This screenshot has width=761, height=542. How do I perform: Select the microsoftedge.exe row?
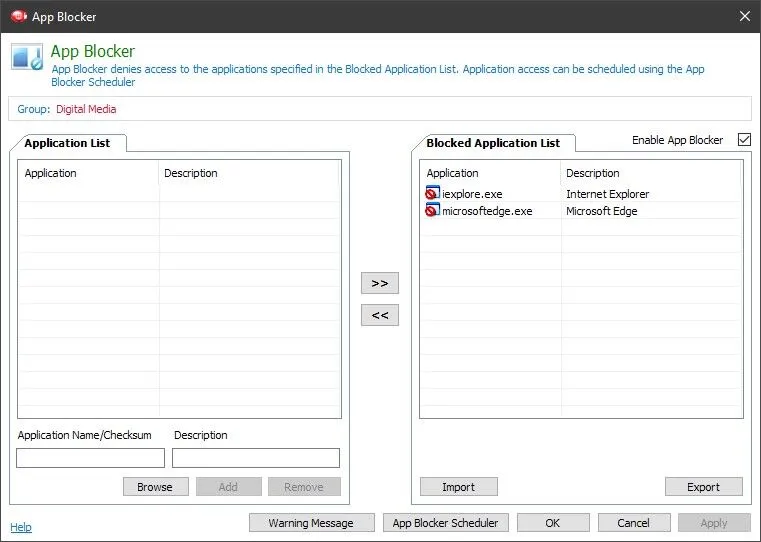click(581, 211)
